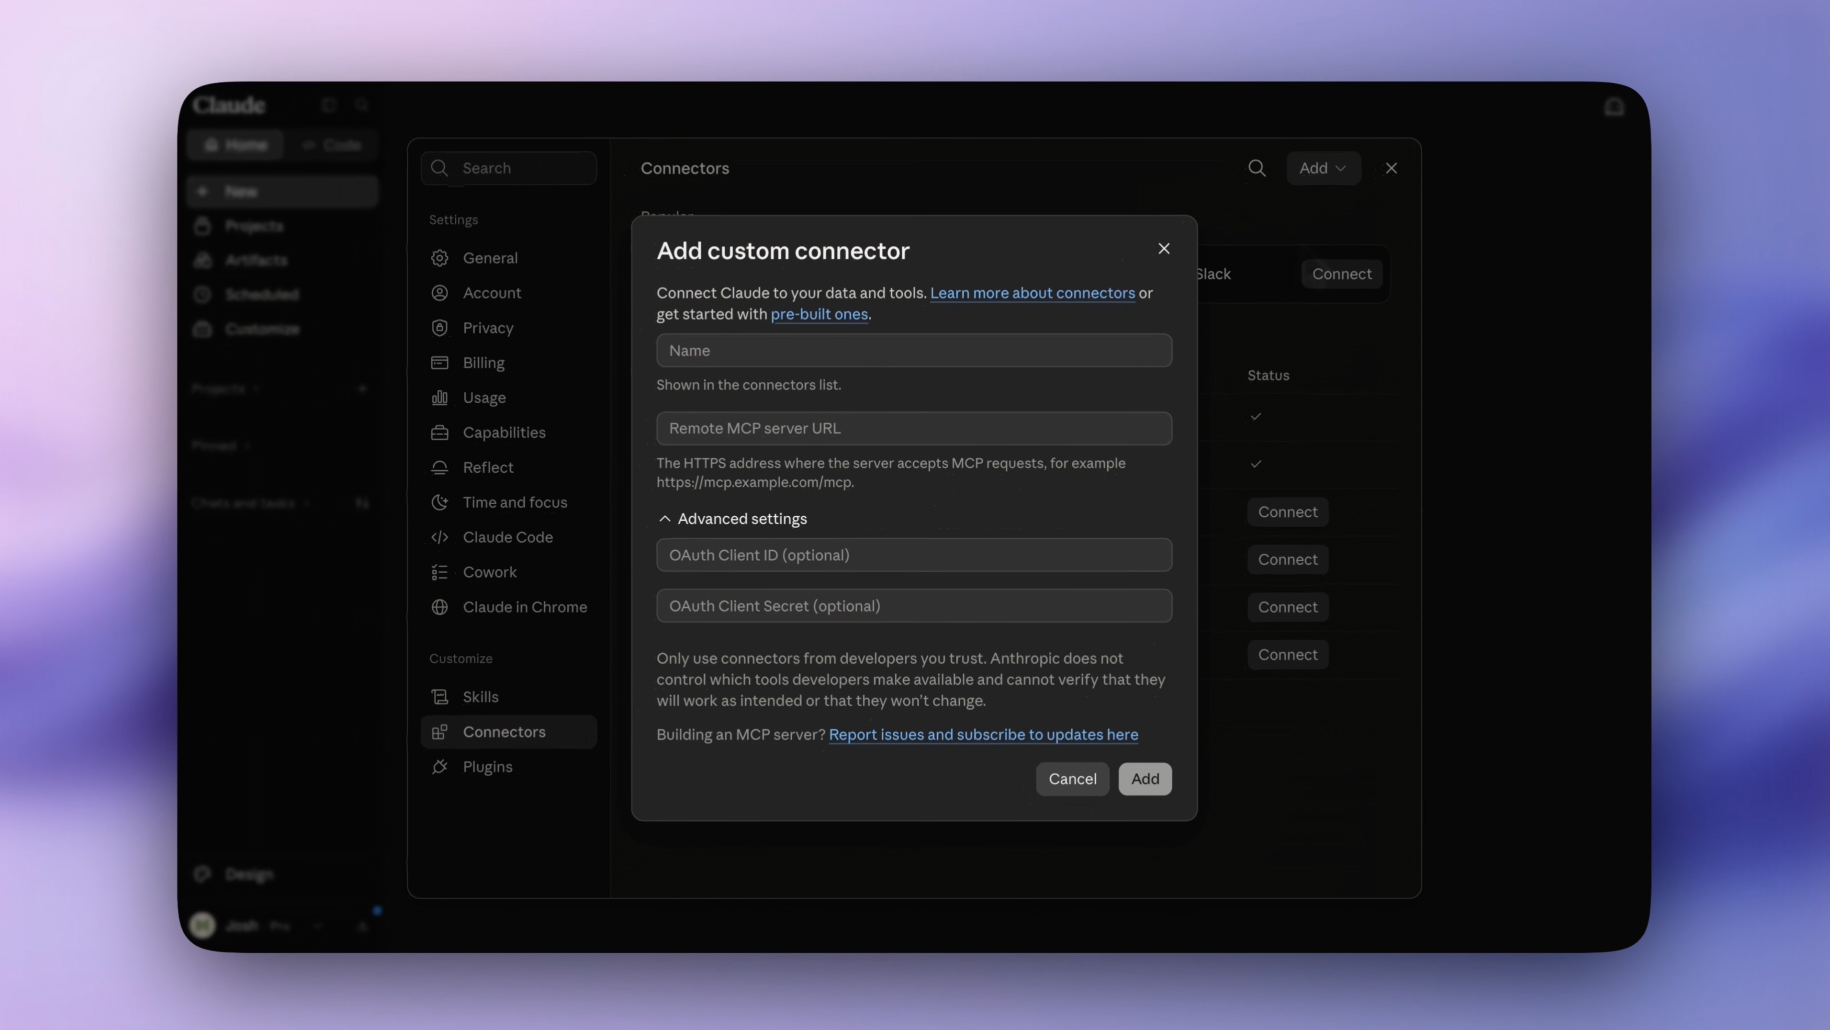Click the magnifier icon in Connectors header
This screenshot has height=1030, width=1830.
1257,168
